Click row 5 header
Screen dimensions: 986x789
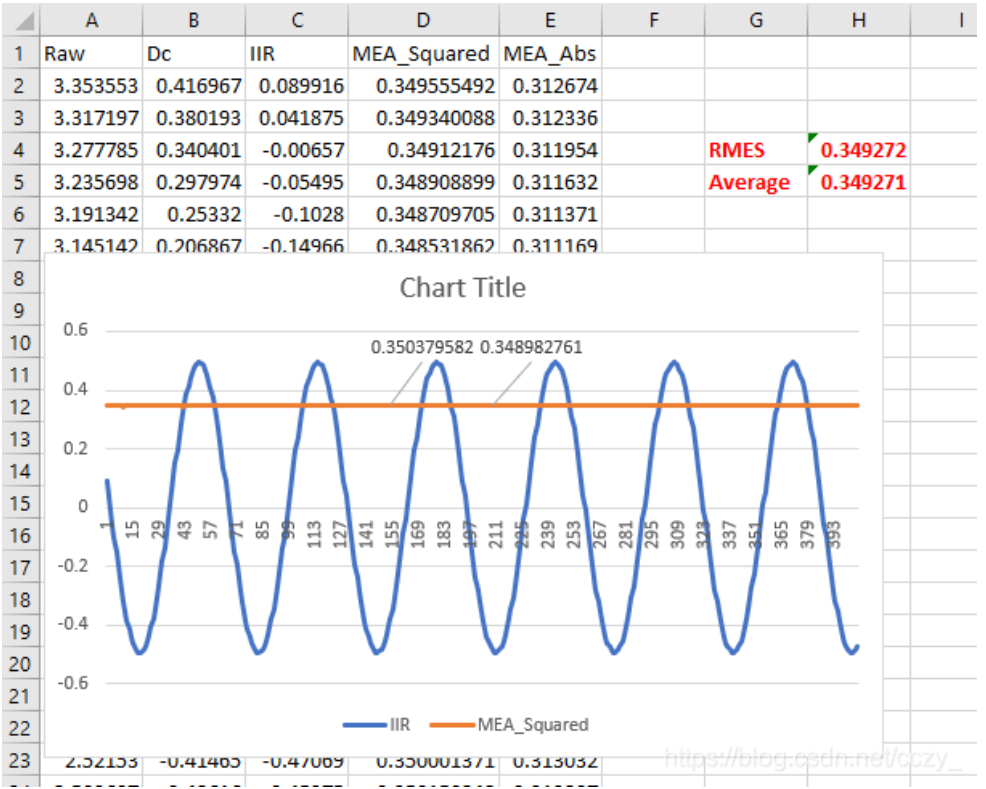pyautogui.click(x=18, y=183)
